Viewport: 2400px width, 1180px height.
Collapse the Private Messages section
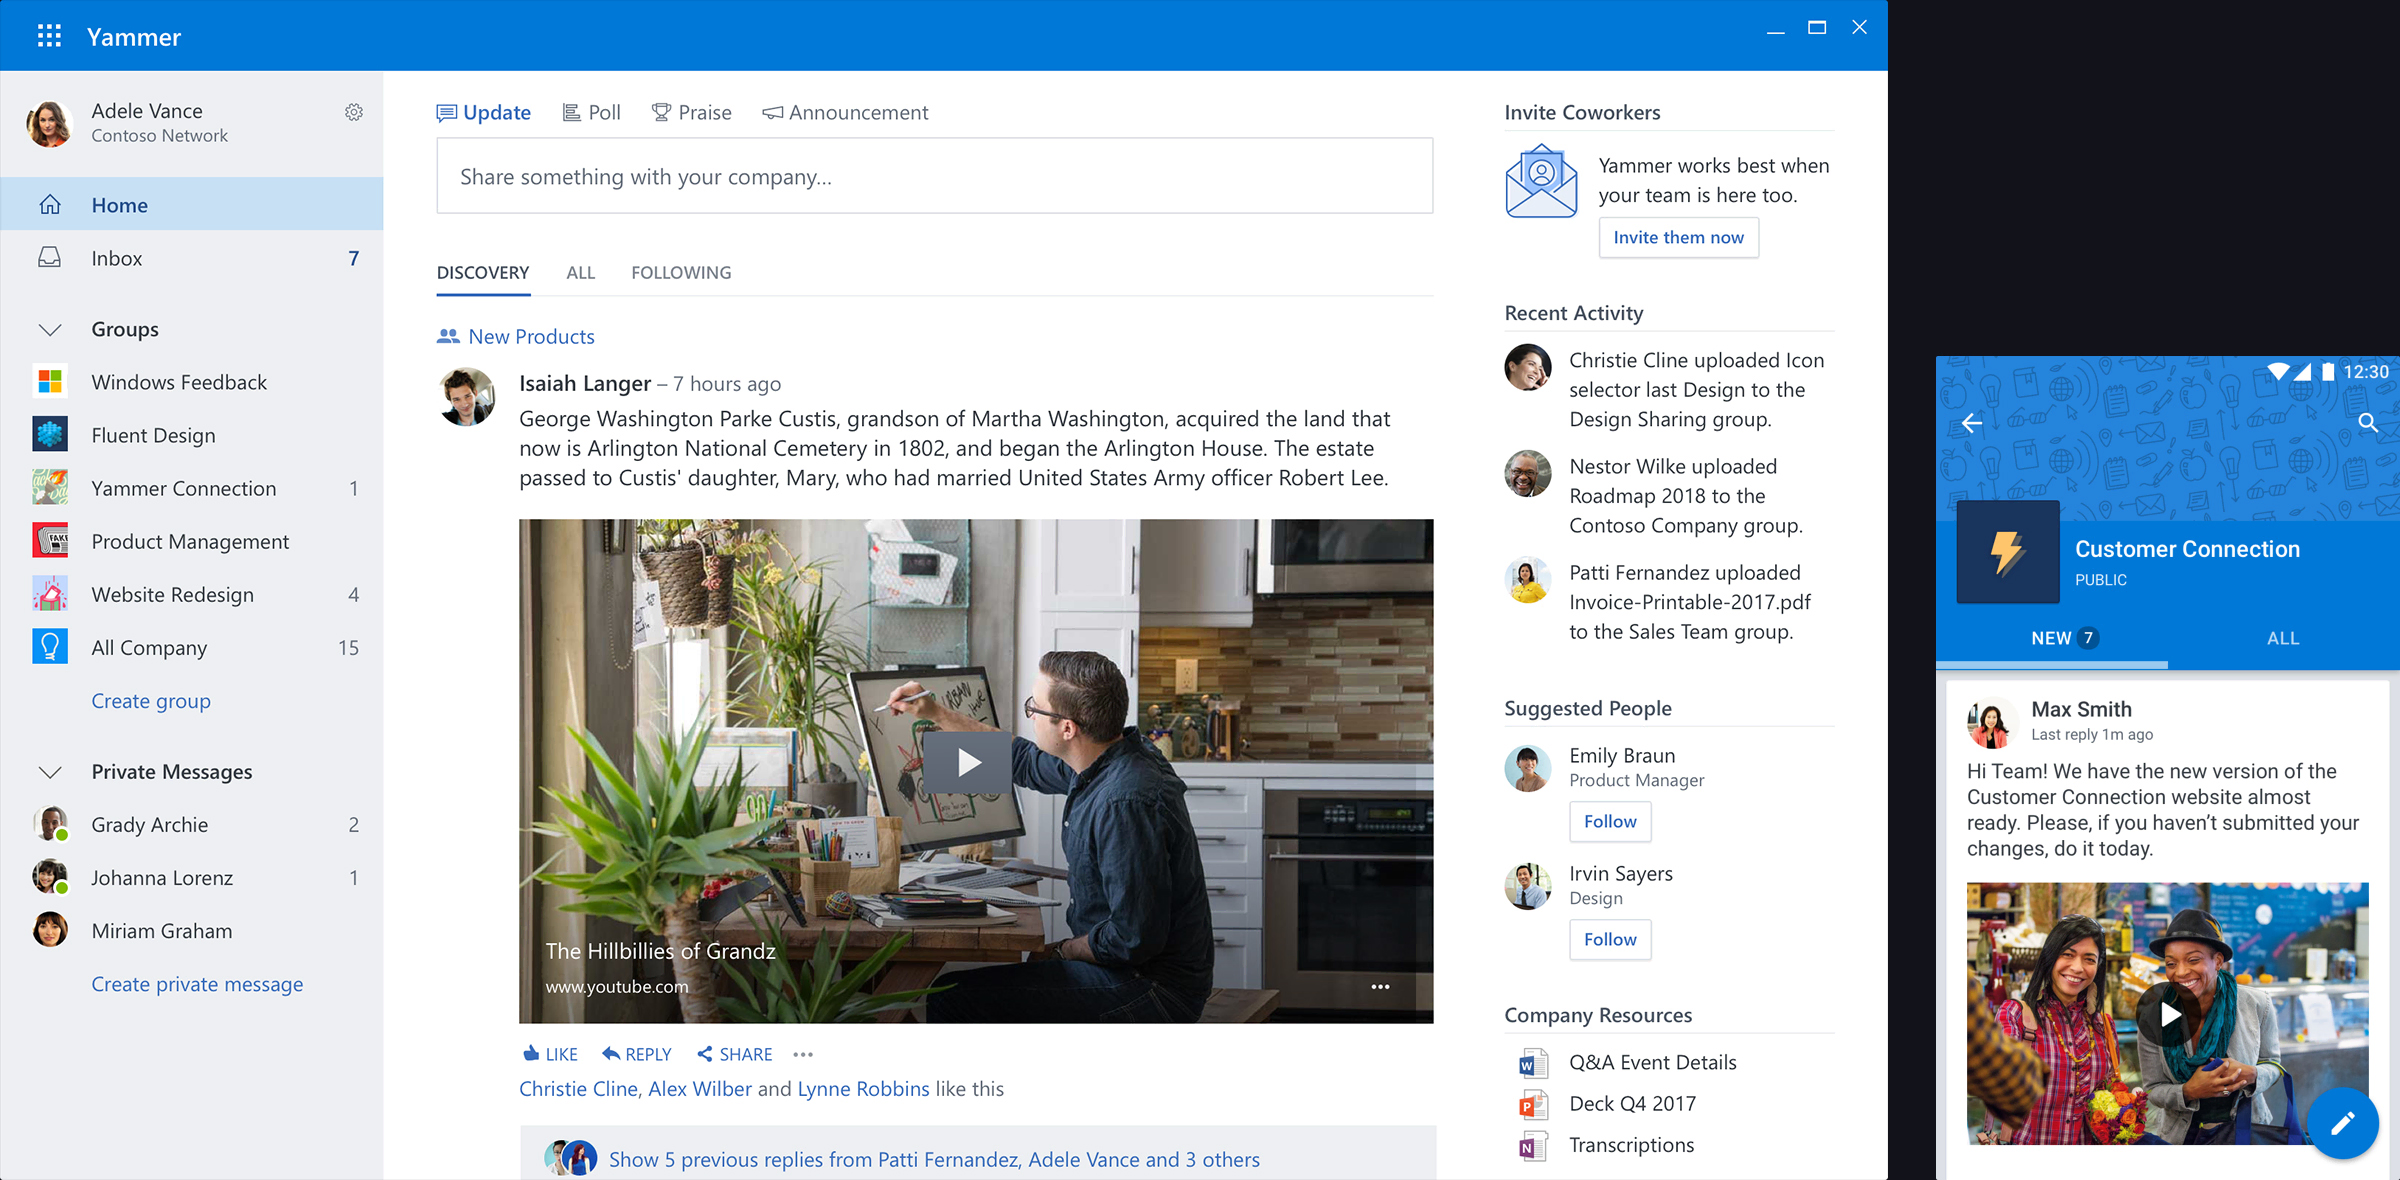click(x=50, y=771)
